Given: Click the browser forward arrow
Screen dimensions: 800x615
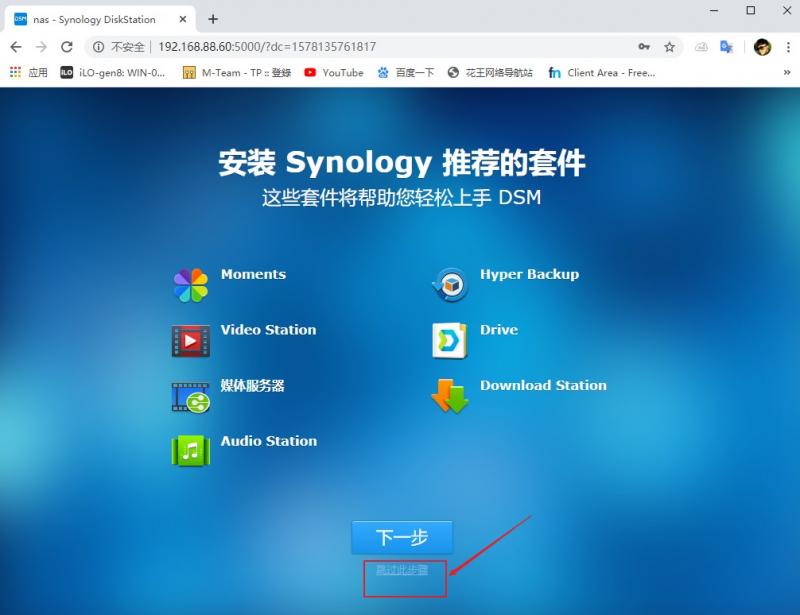Looking at the screenshot, I should pyautogui.click(x=41, y=47).
